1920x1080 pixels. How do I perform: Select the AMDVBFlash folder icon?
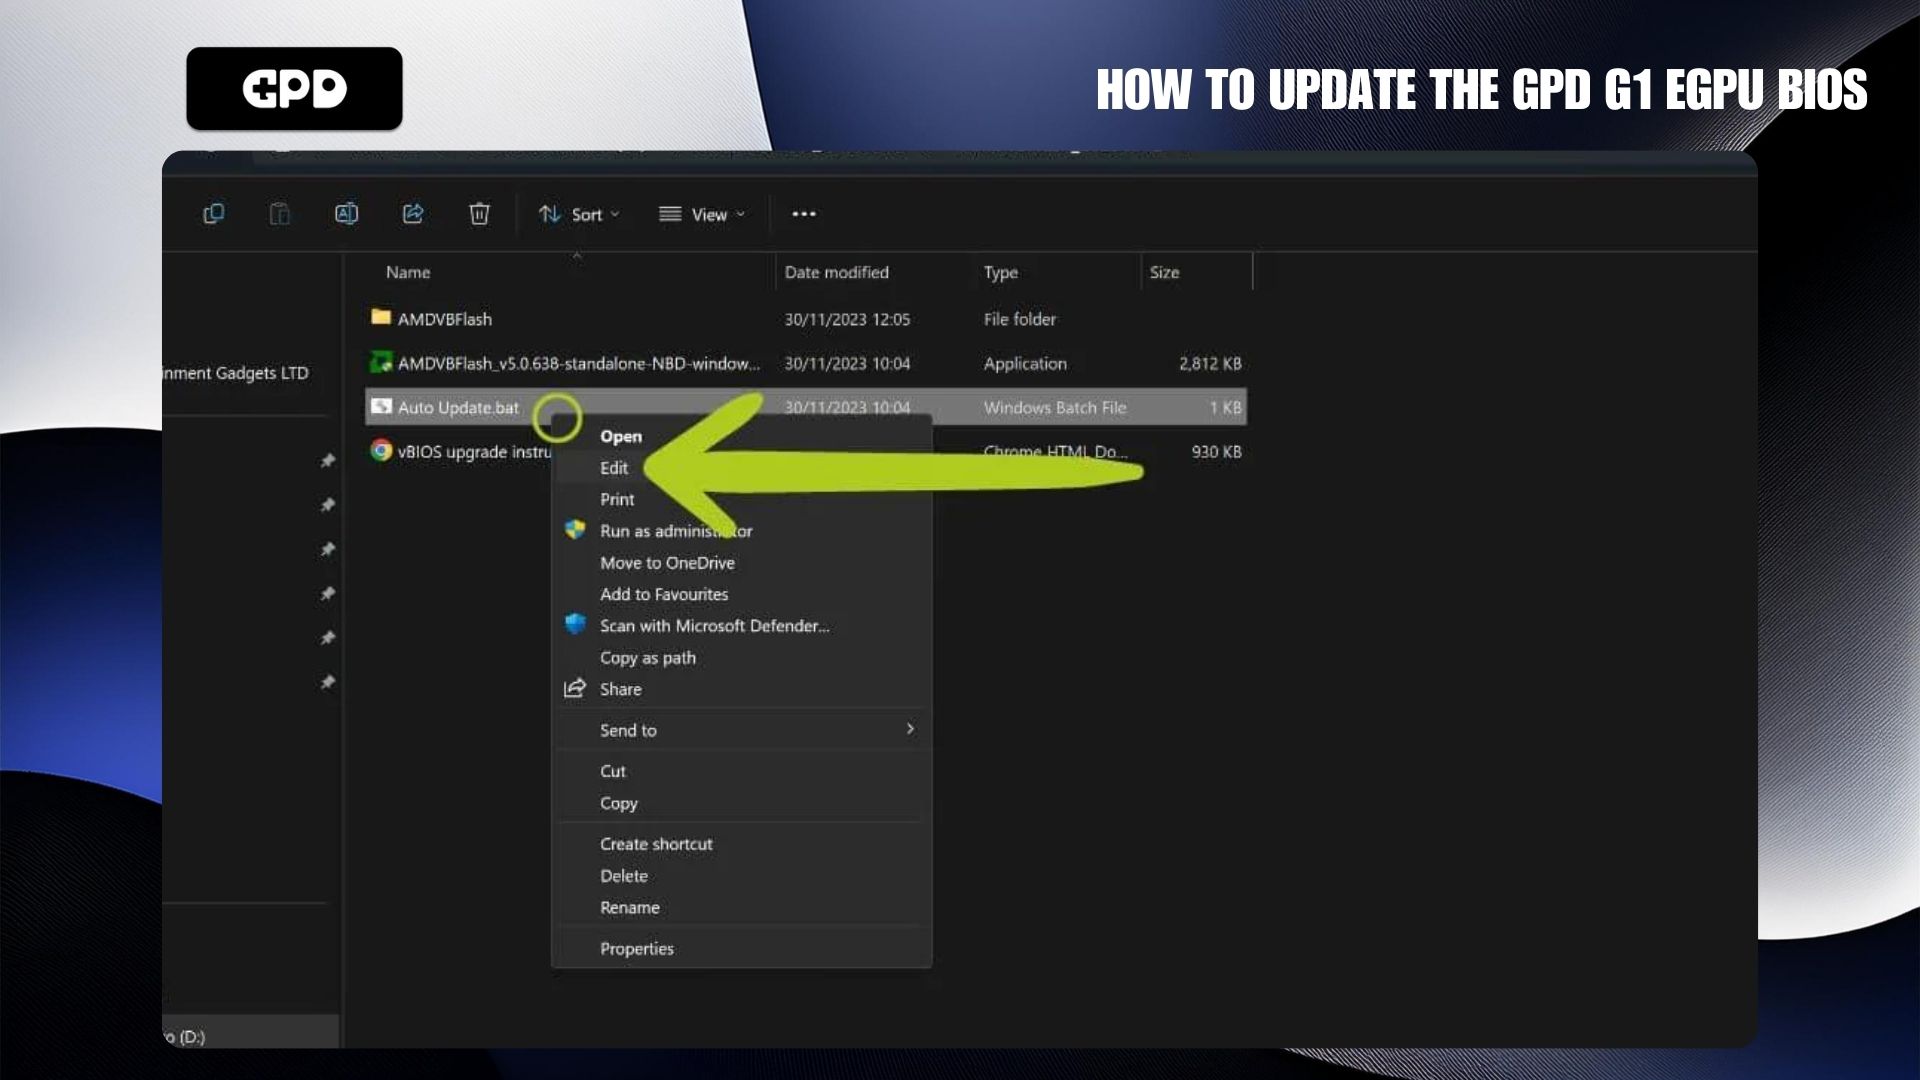380,318
